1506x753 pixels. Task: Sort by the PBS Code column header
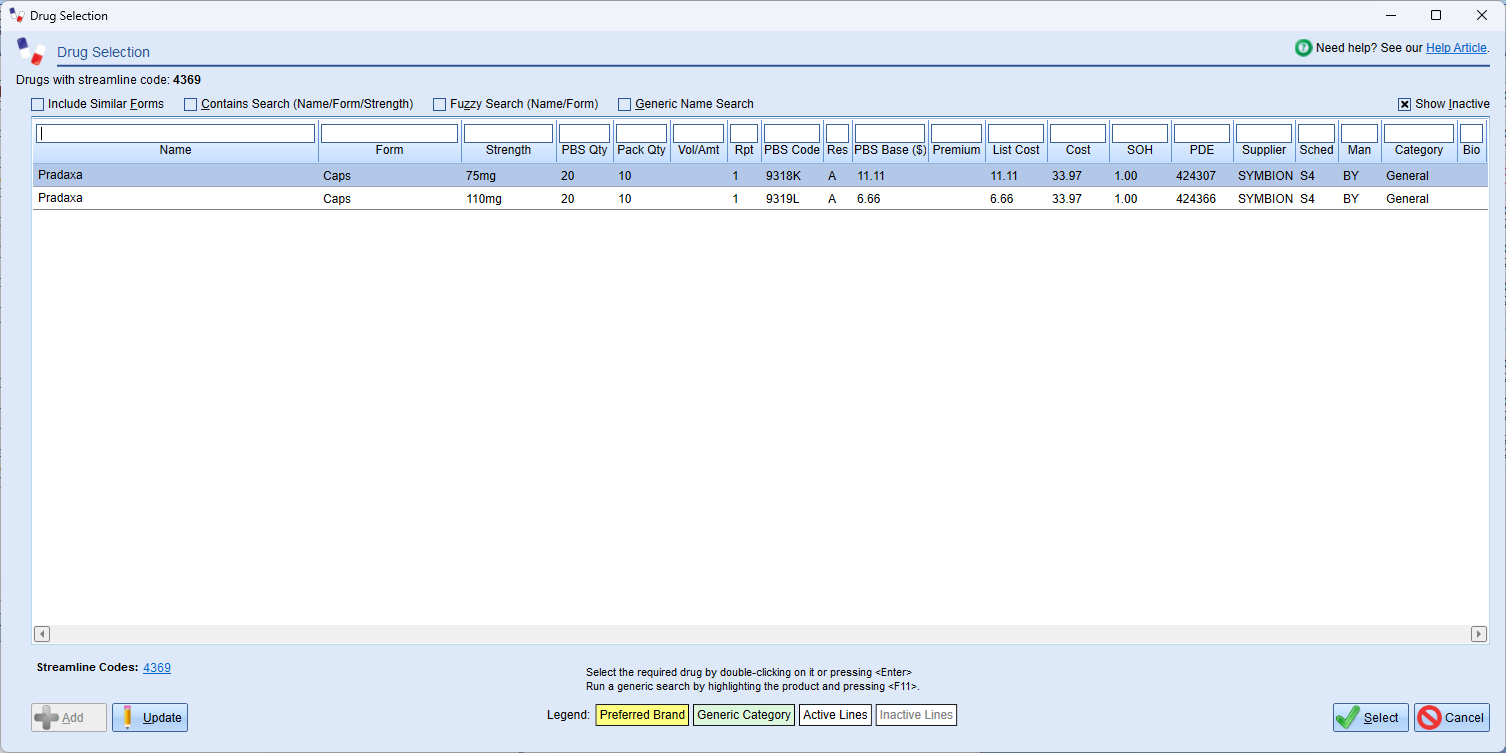(791, 150)
